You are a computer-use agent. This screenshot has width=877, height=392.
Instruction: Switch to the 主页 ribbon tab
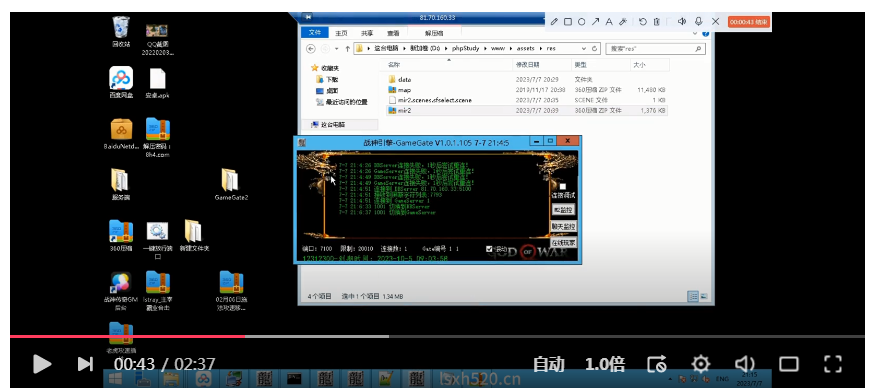[341, 33]
